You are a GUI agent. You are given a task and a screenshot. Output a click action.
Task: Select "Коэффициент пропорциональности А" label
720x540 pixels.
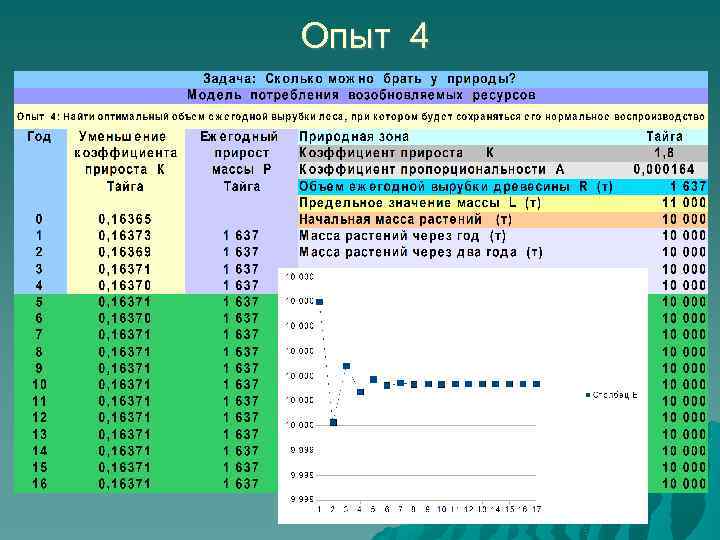[432, 169]
